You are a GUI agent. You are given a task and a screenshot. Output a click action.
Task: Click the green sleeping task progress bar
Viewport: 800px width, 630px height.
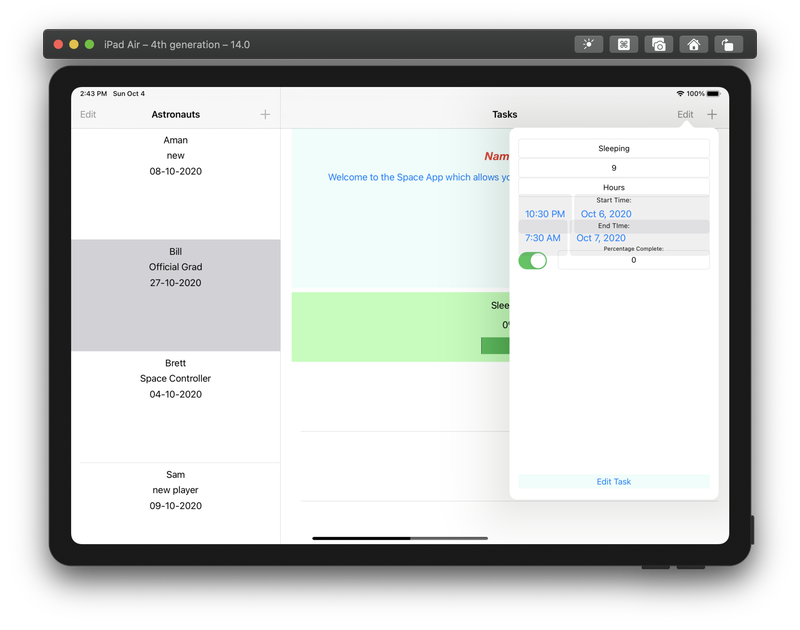point(495,345)
